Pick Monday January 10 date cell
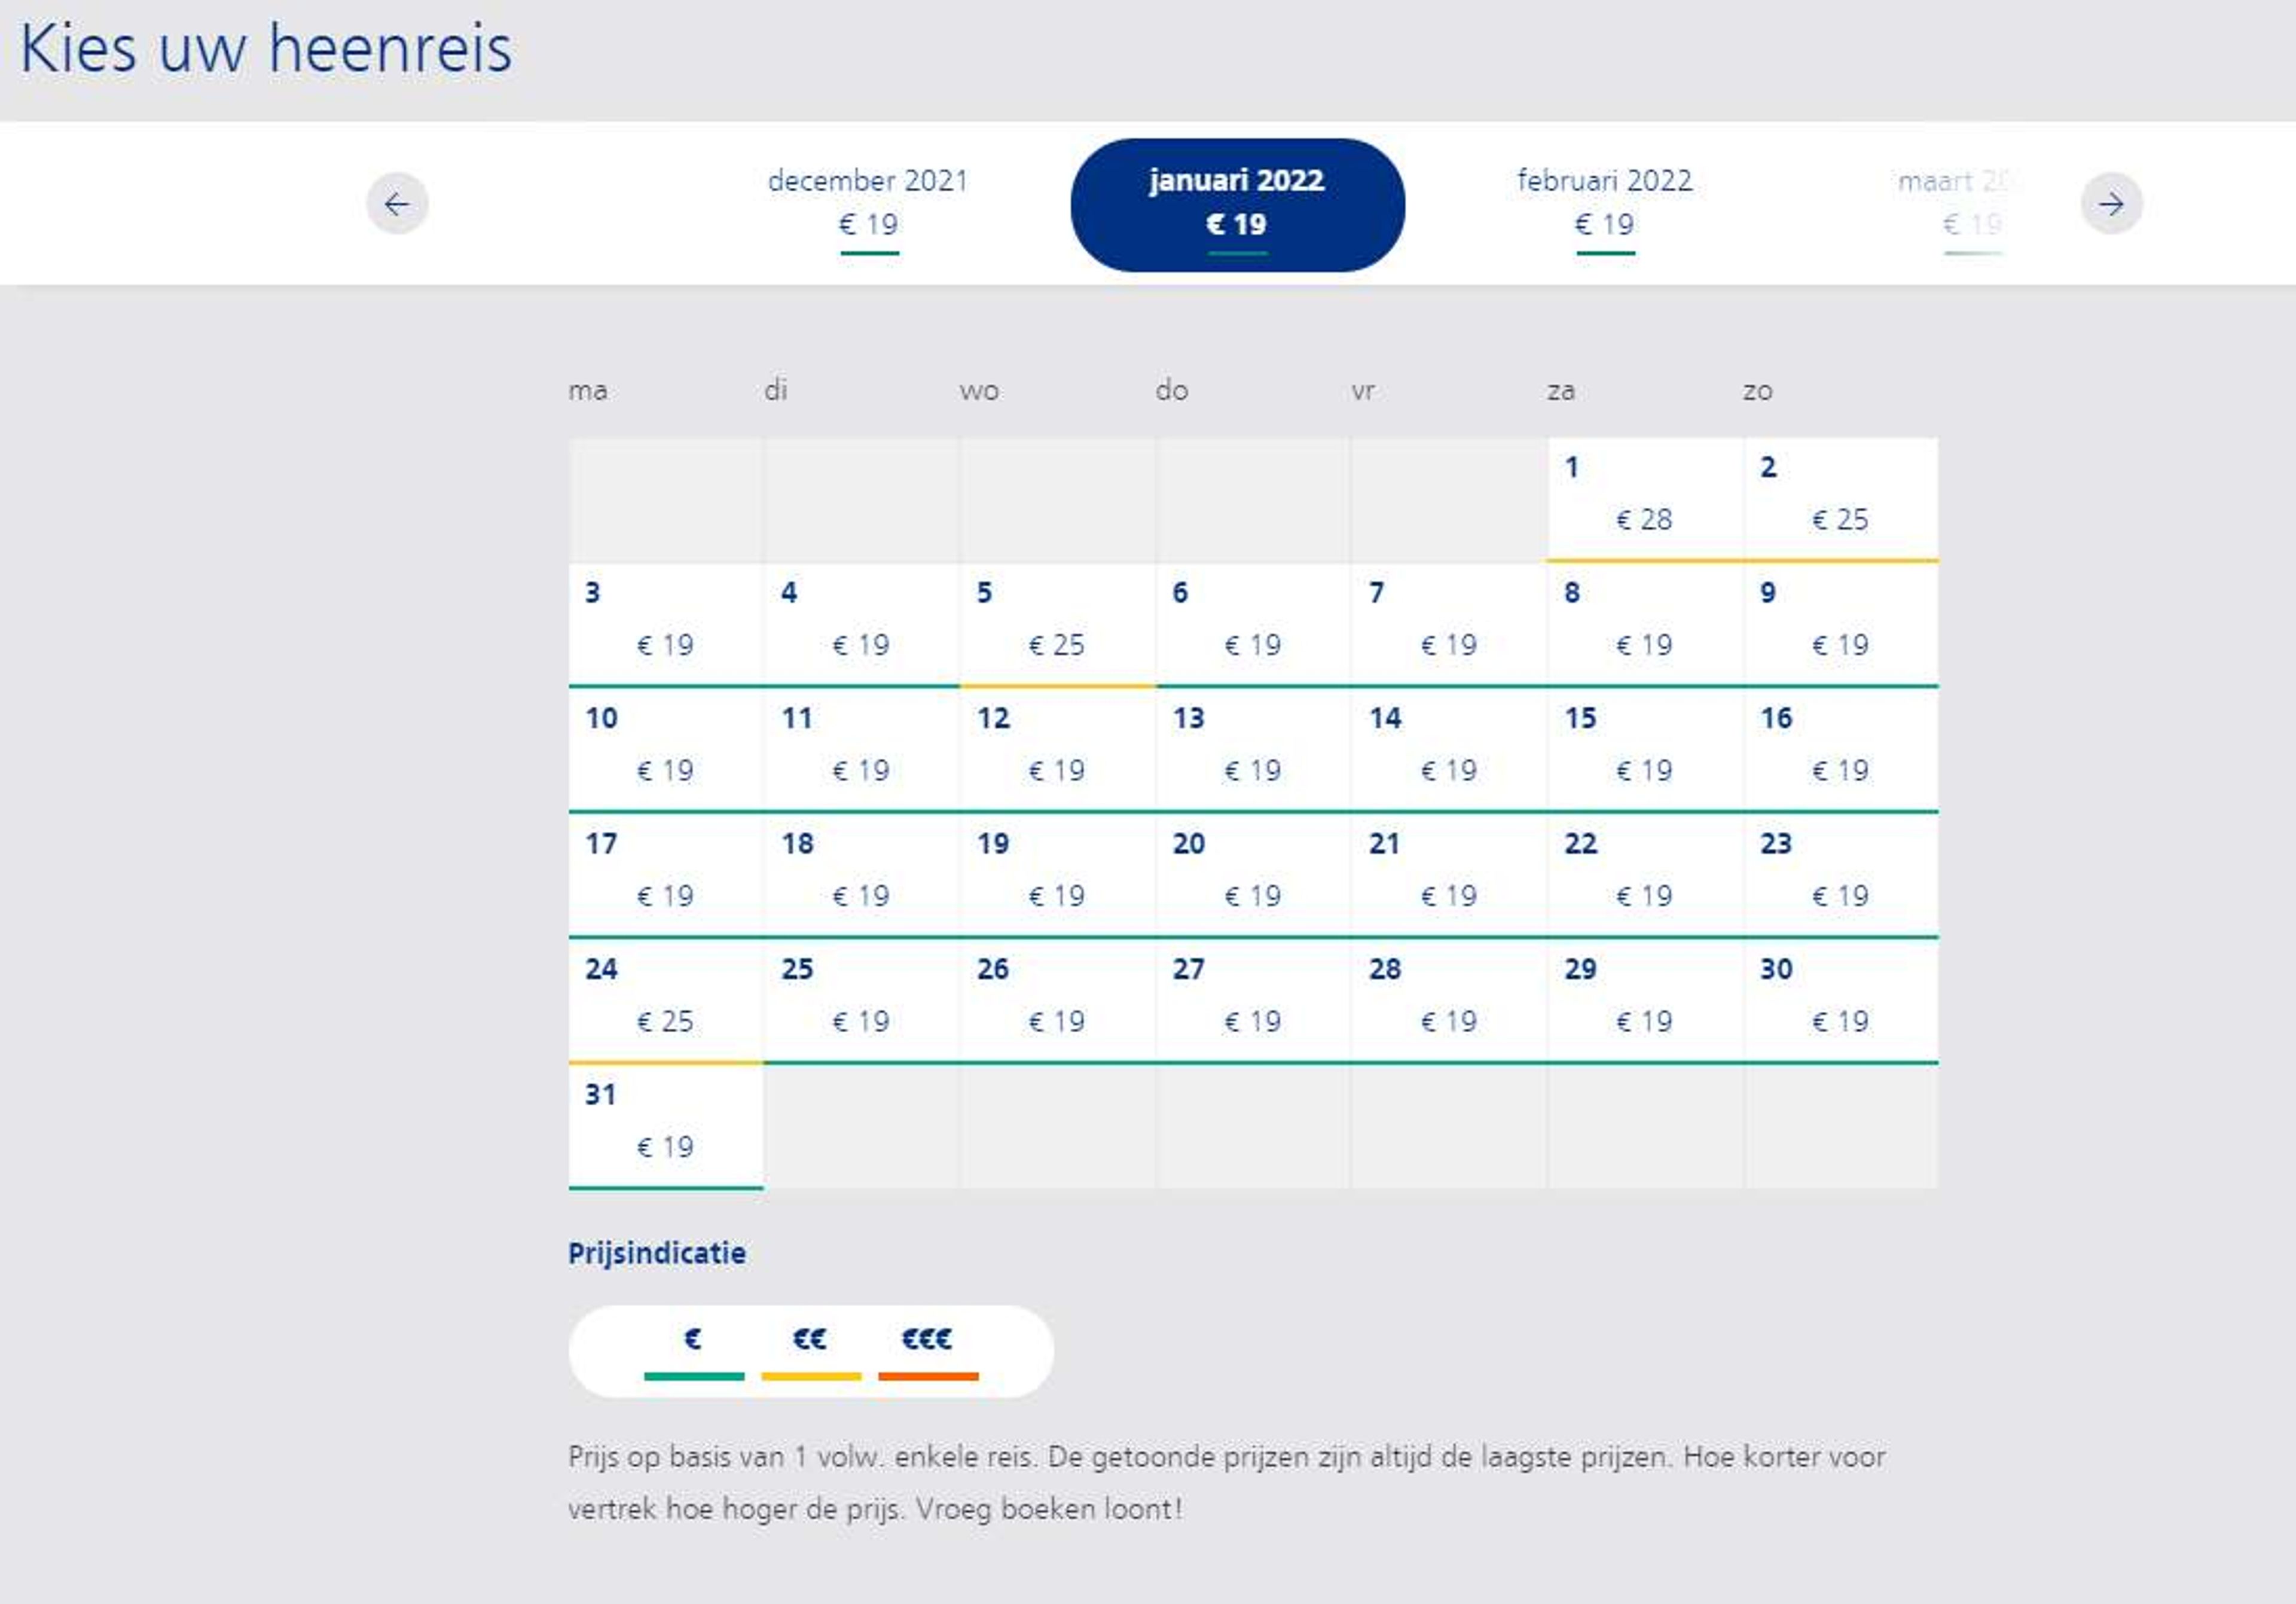The image size is (2296, 1604). (x=666, y=751)
